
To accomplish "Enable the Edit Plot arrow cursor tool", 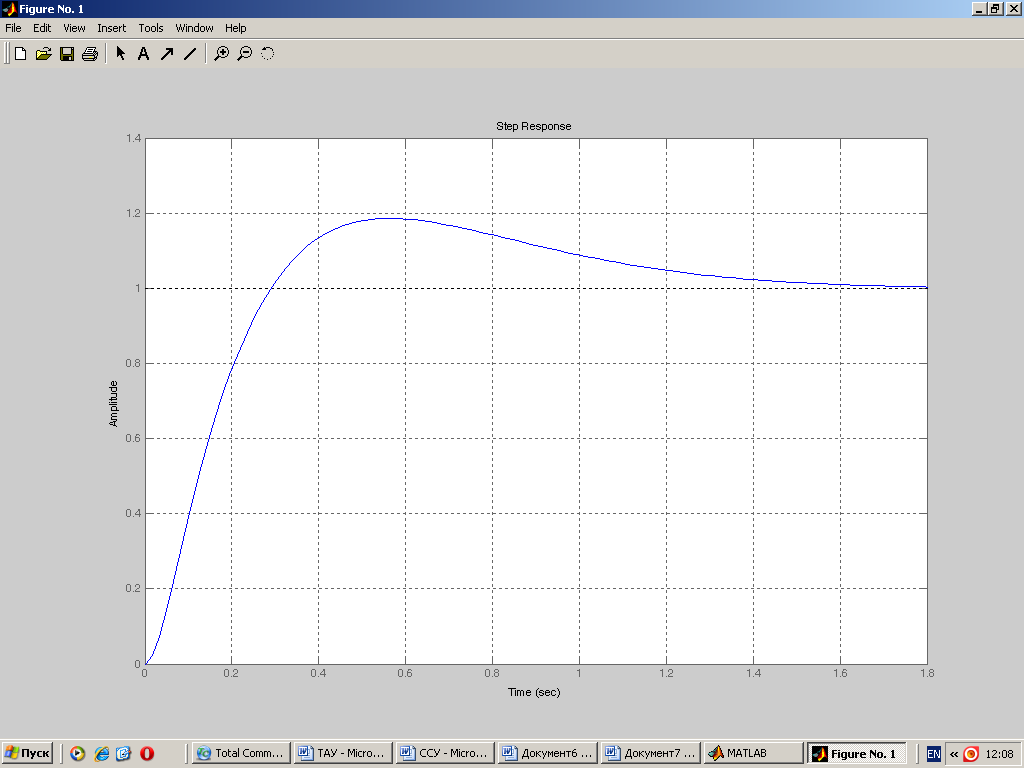I will pyautogui.click(x=120, y=54).
